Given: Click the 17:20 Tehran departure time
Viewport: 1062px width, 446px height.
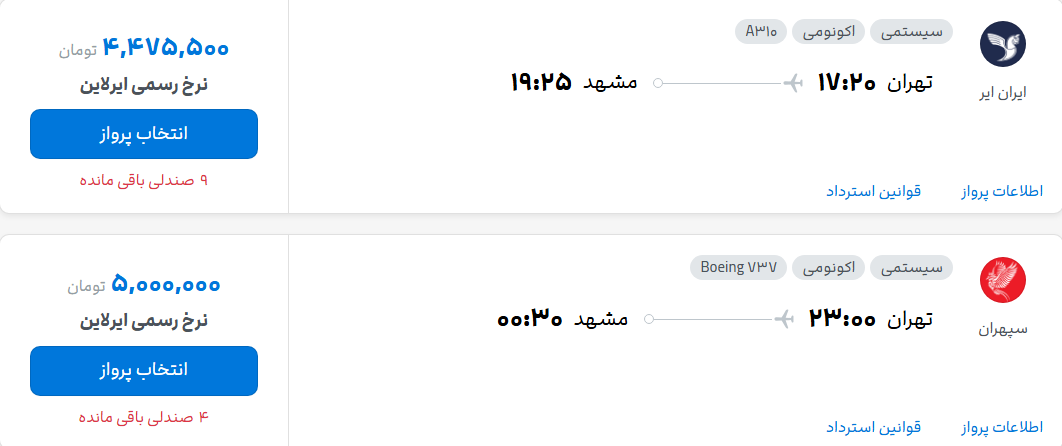Looking at the screenshot, I should coord(847,83).
